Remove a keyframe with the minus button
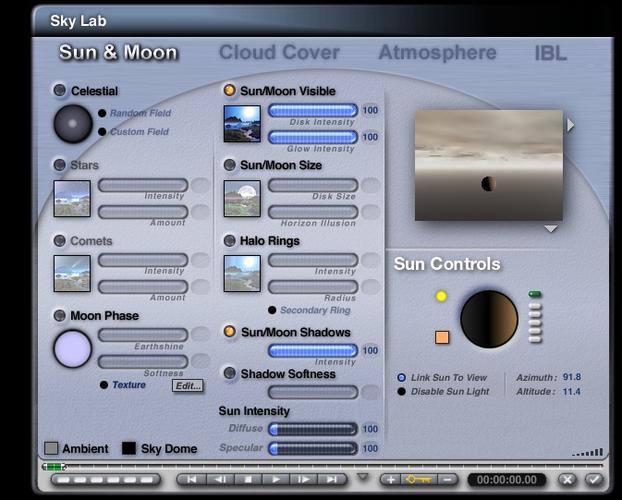 tap(447, 479)
